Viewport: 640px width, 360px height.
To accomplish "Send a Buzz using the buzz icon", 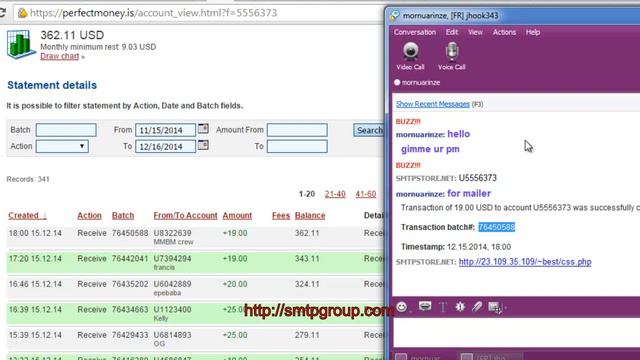I will coord(460,307).
